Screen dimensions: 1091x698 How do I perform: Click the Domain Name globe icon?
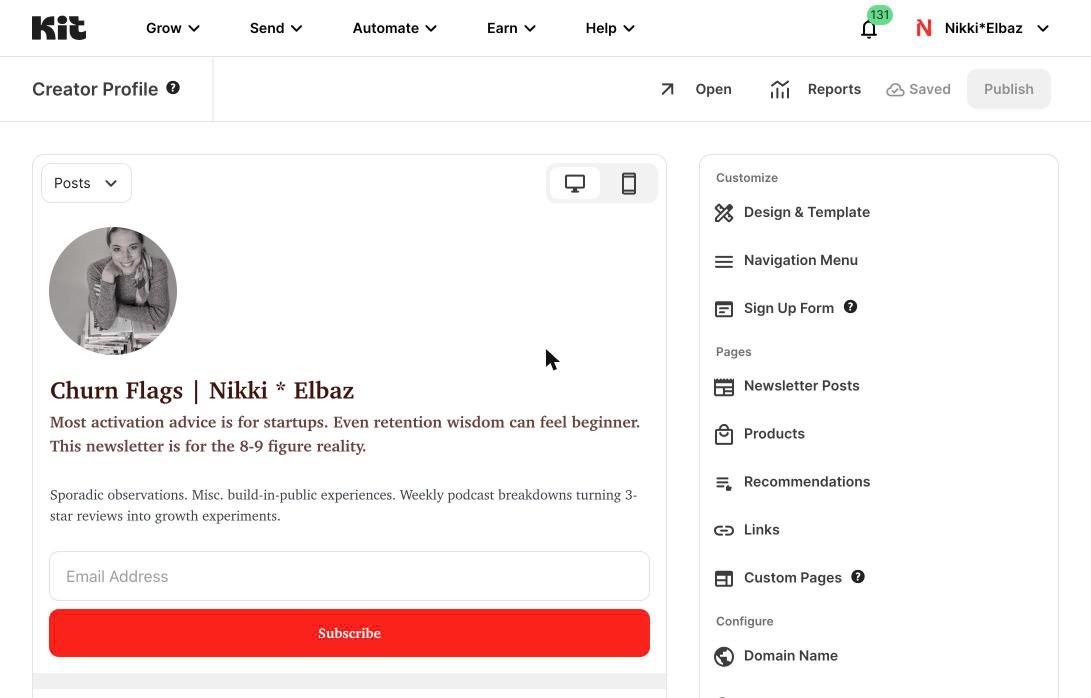click(724, 657)
